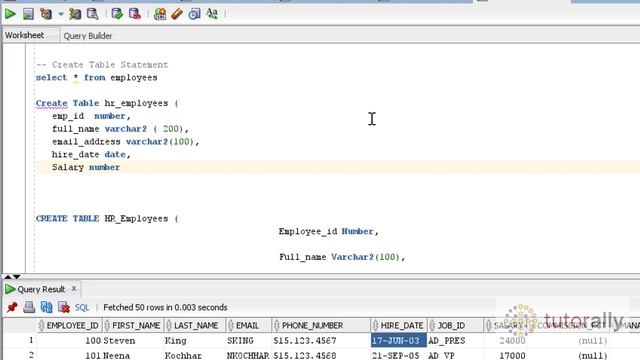This screenshot has height=360, width=640.
Task: Click the Autotrace icon
Action: 75,14
